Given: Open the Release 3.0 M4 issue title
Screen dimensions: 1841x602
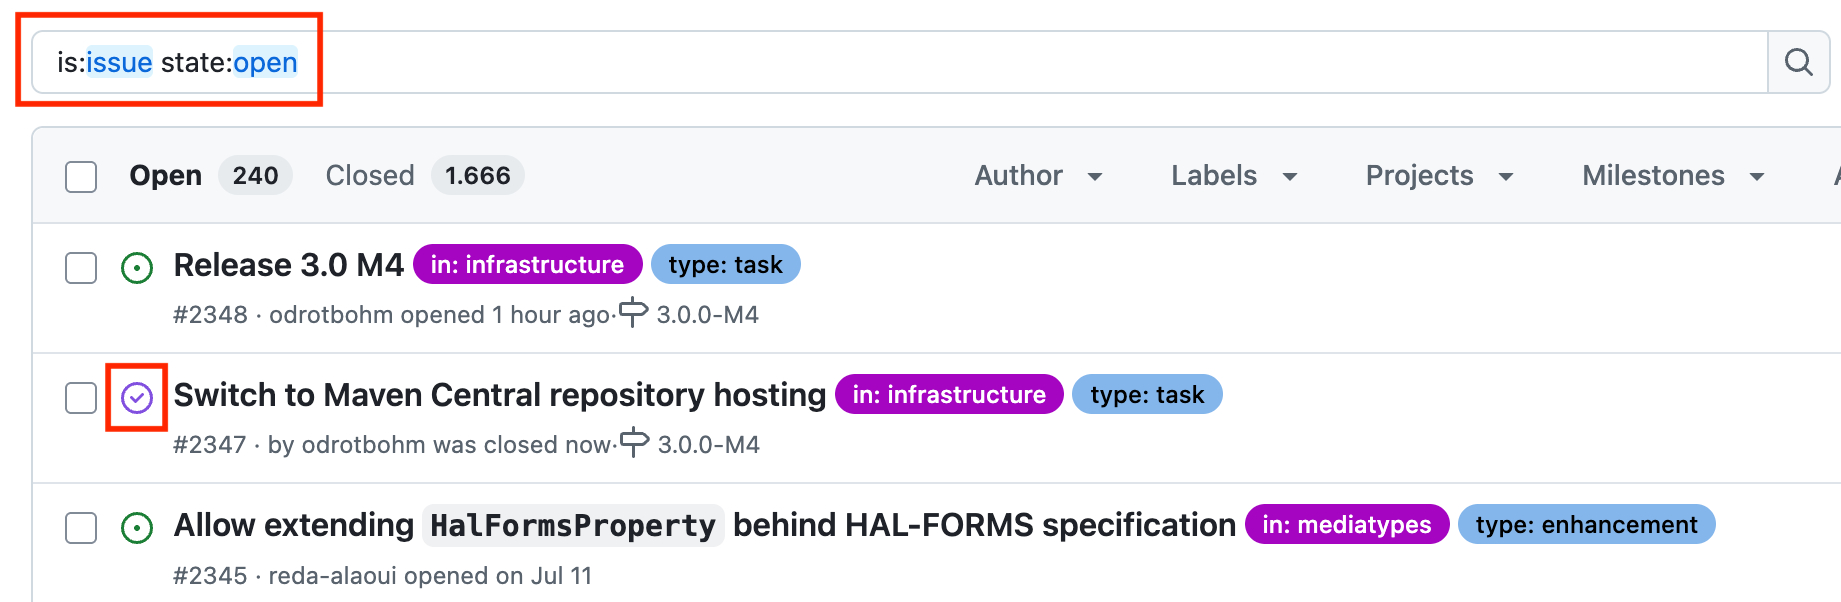Looking at the screenshot, I should (x=288, y=265).
